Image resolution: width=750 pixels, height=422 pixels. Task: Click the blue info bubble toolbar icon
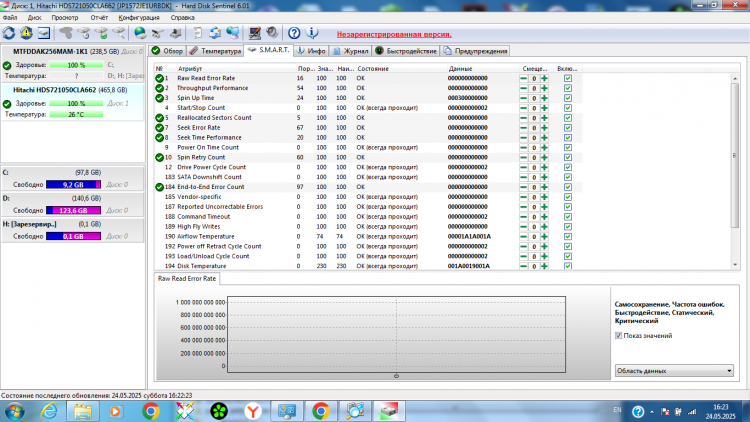[312, 33]
